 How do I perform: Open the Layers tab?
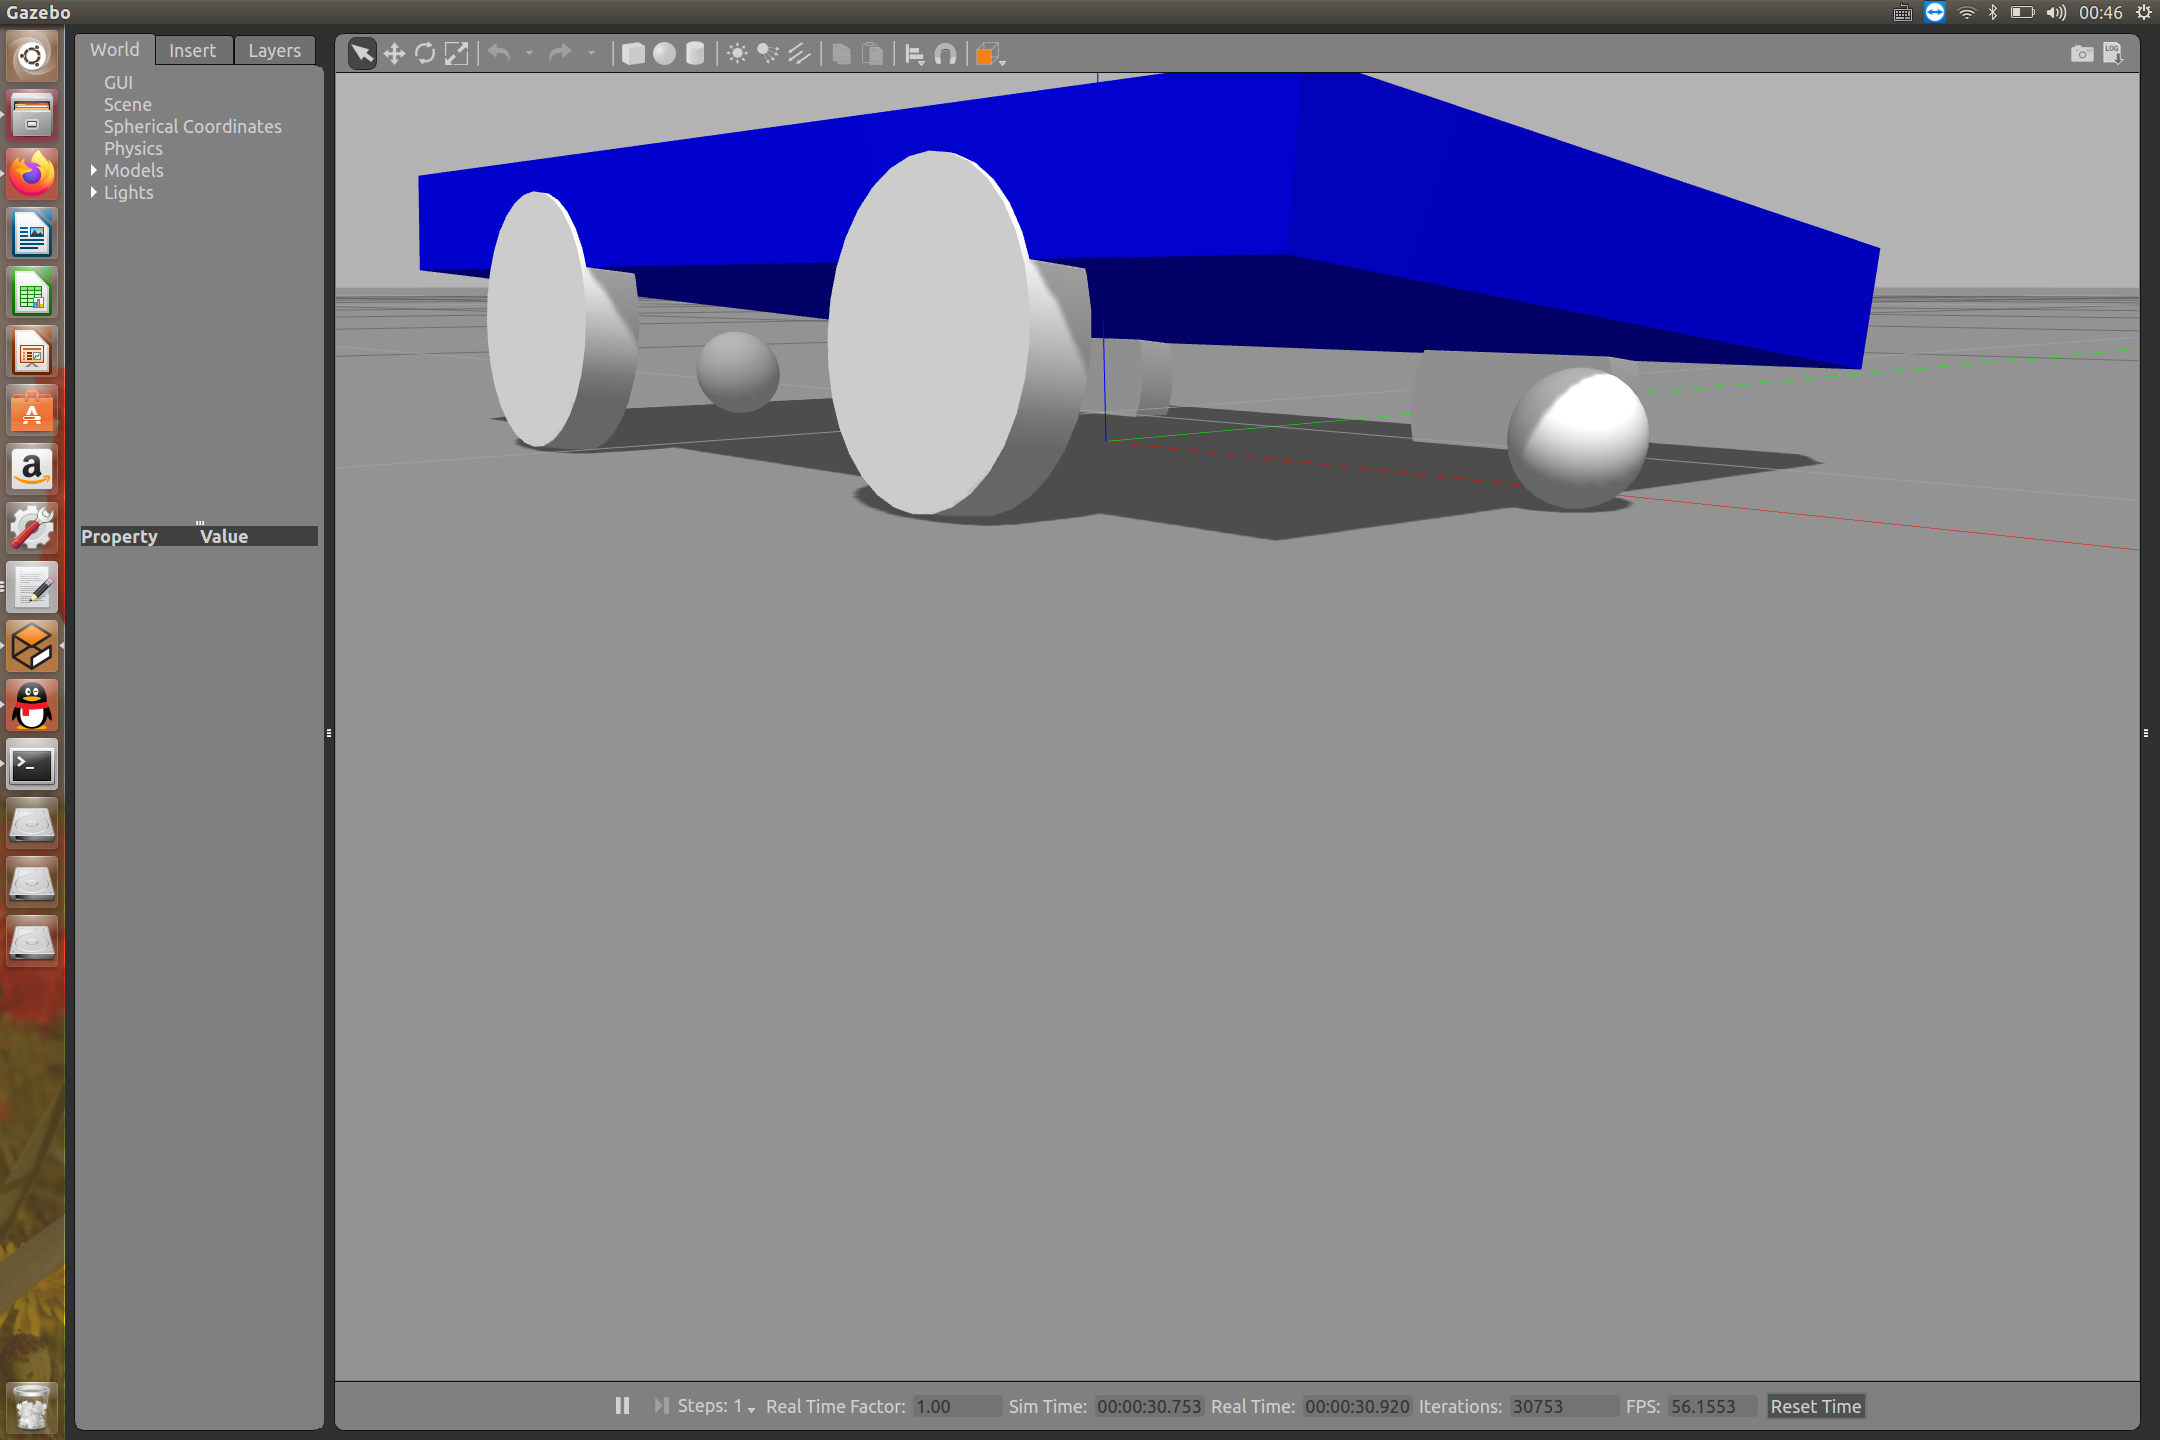(274, 50)
